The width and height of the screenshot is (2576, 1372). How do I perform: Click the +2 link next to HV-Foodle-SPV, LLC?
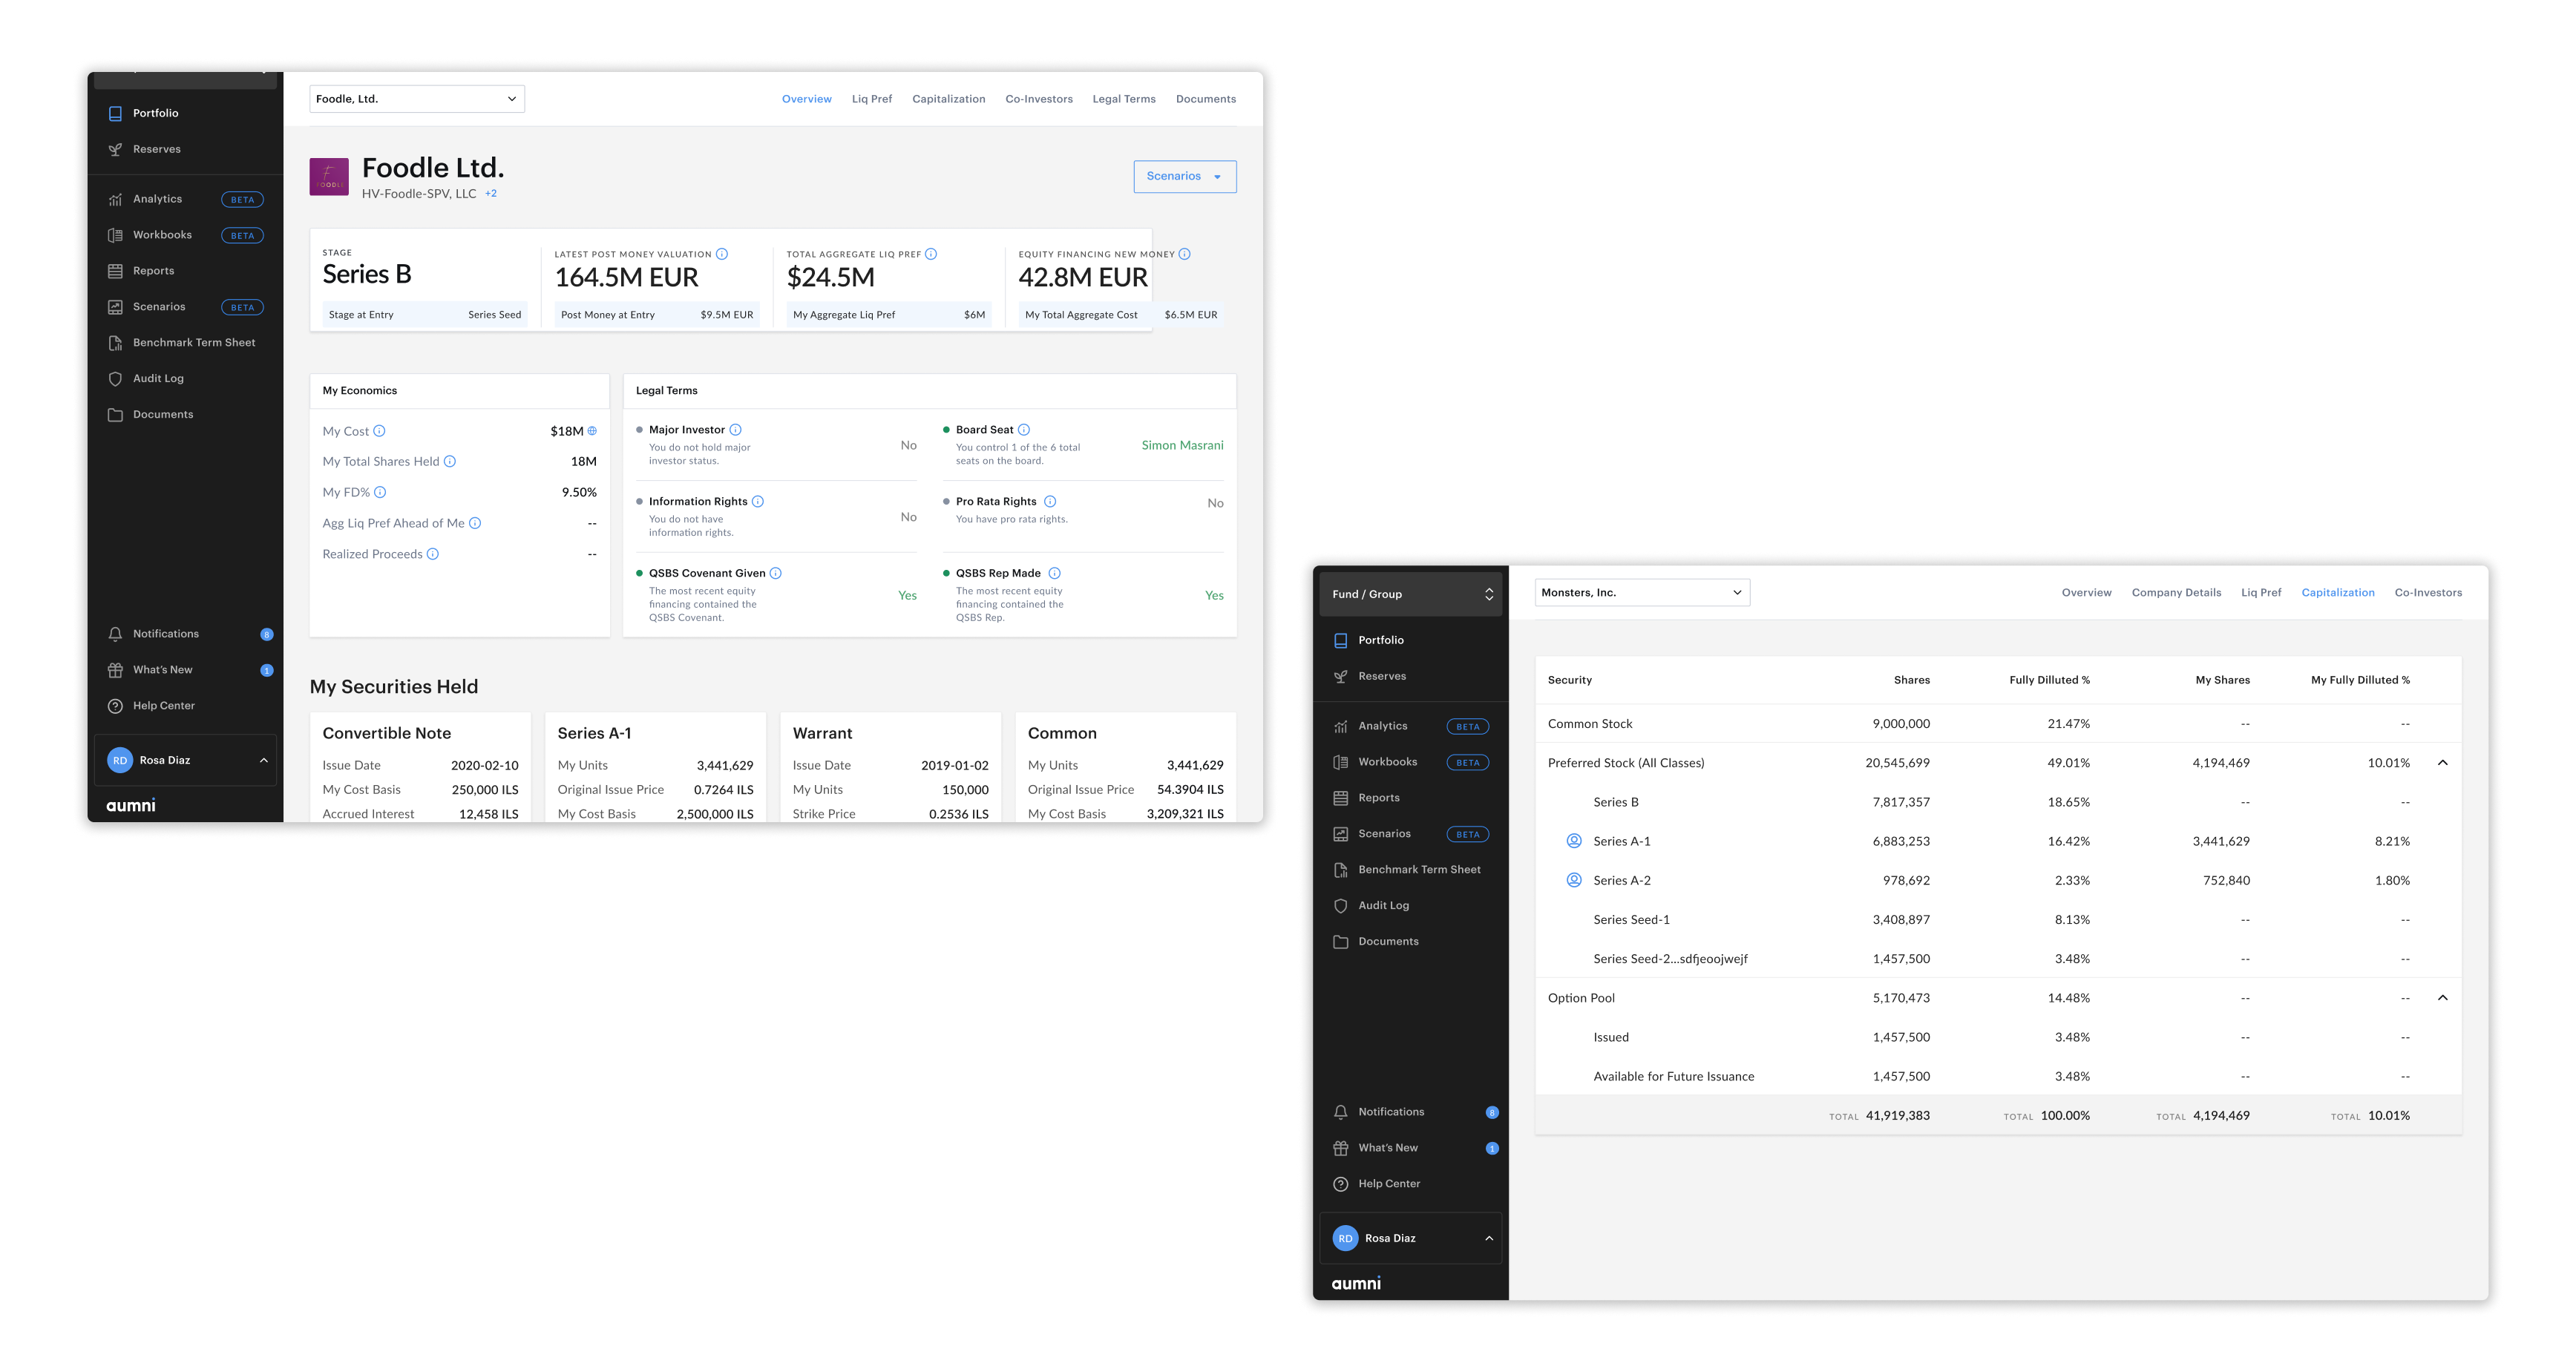click(491, 194)
